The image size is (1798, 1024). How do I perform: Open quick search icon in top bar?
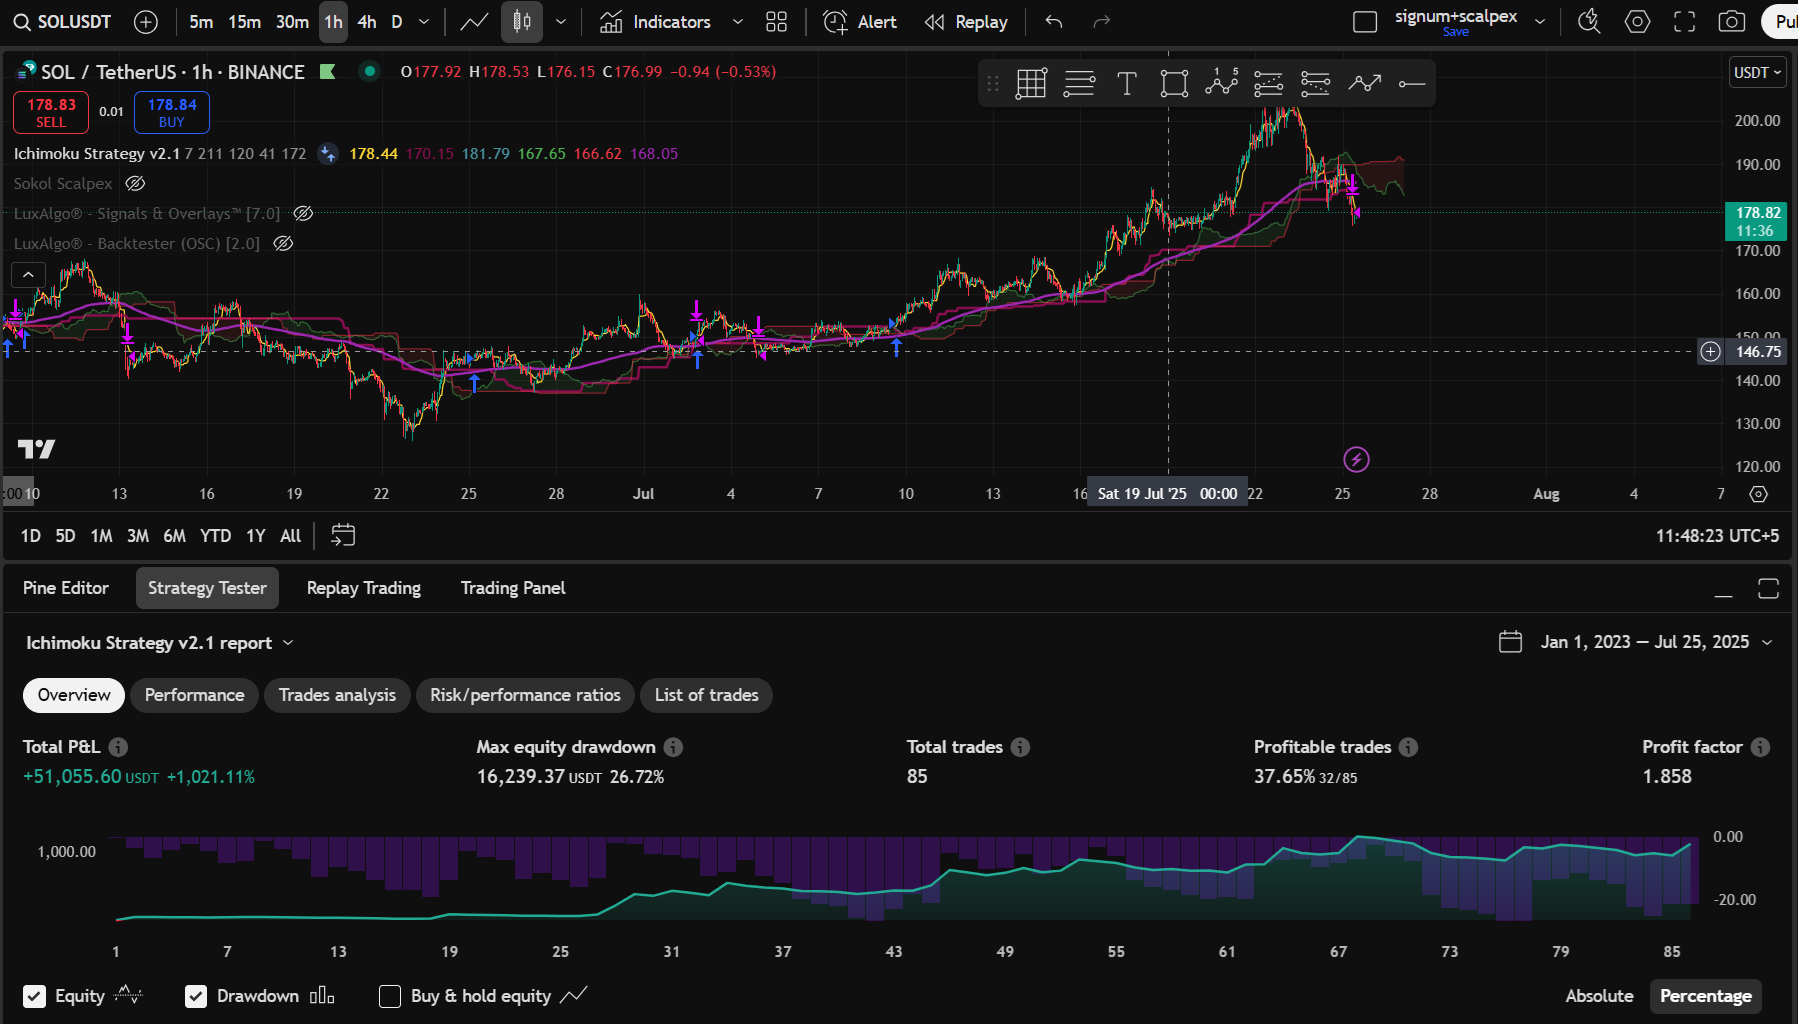click(1588, 22)
